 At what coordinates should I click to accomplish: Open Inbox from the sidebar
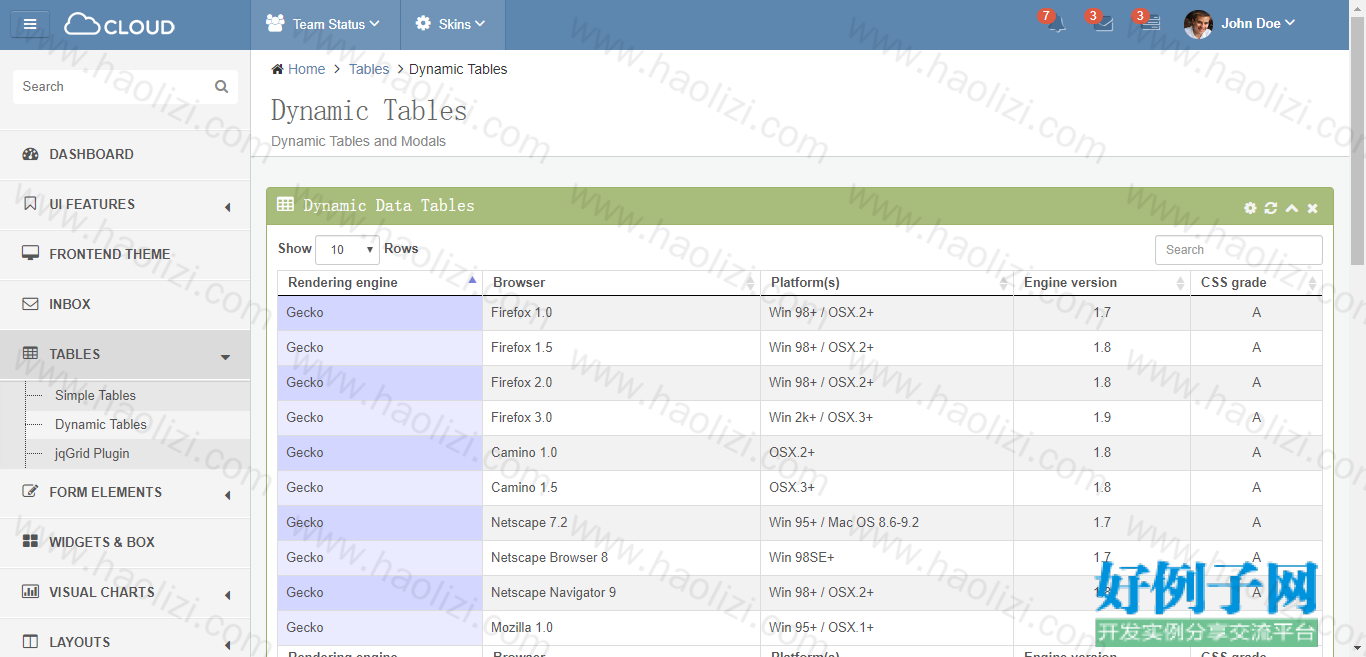(125, 305)
